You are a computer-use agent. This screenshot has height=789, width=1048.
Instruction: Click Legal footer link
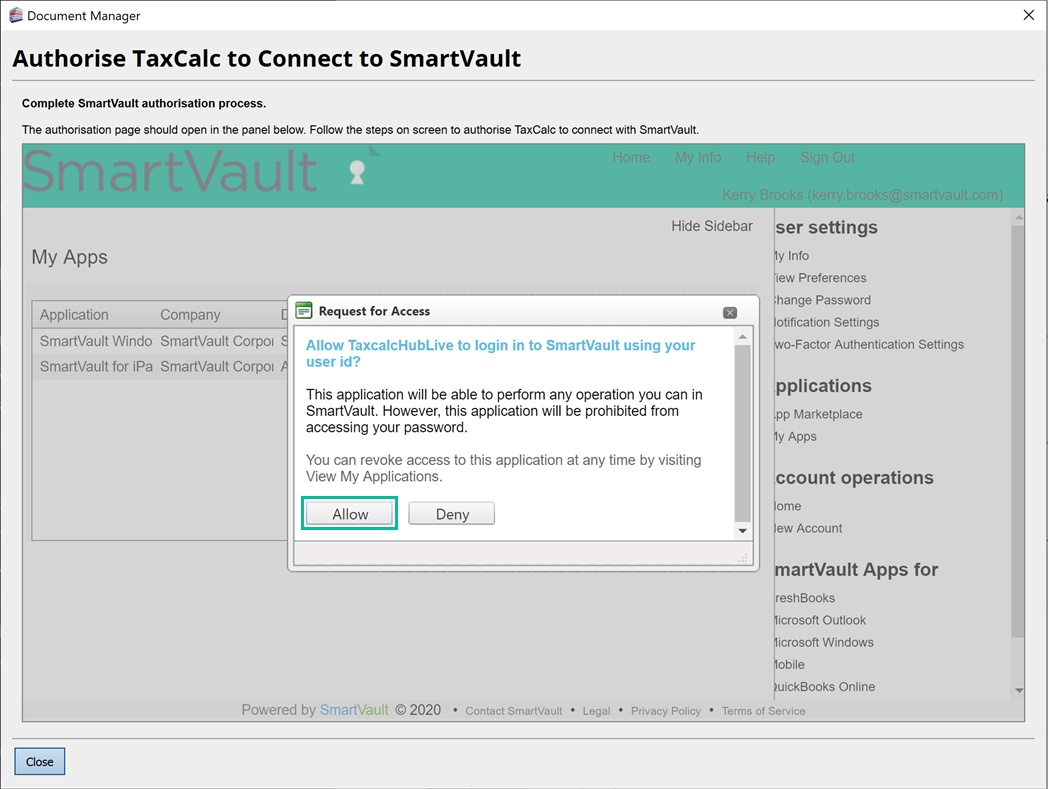click(x=596, y=711)
